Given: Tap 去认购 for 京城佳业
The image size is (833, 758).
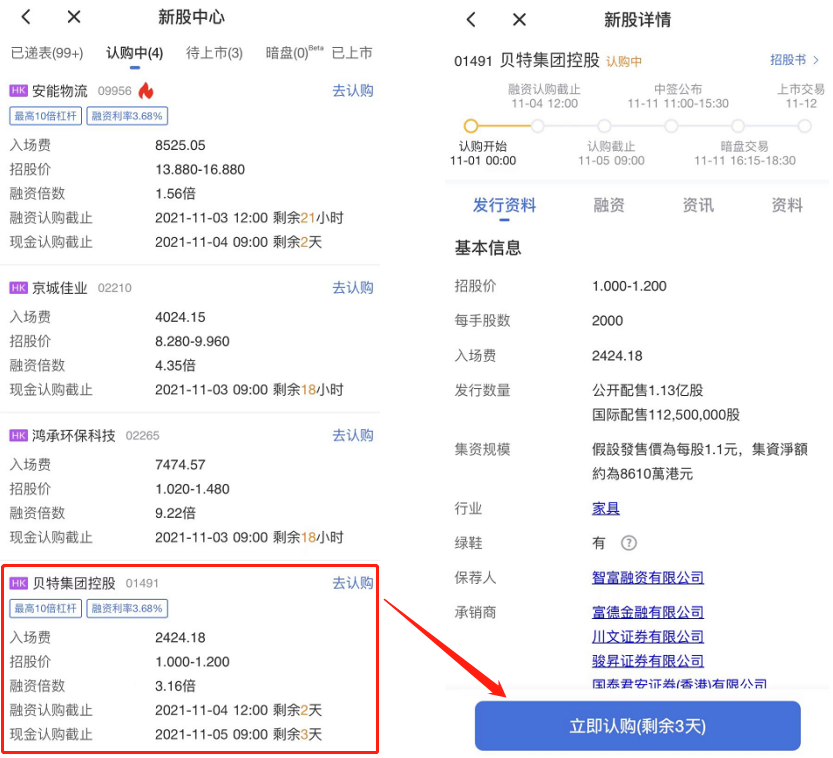Looking at the screenshot, I should point(353,288).
